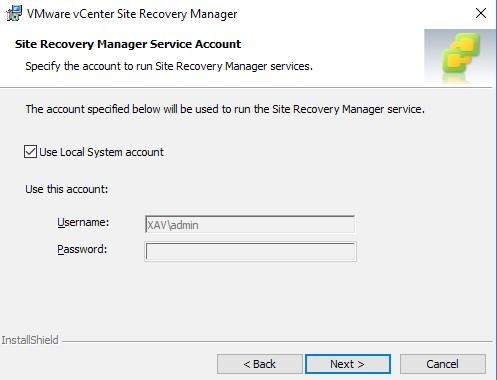Image resolution: width=497 pixels, height=380 pixels.
Task: Click 'Specify the account to run' subtitle text
Action: [169, 66]
